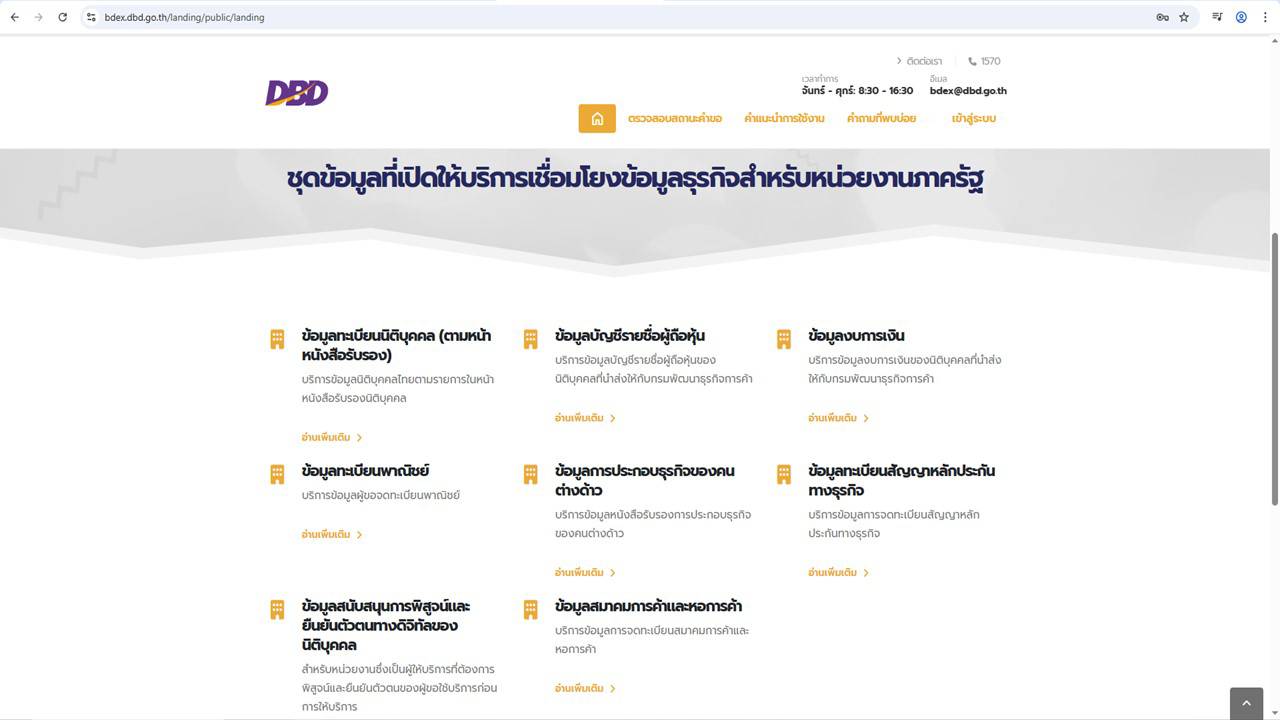Viewport: 1280px width, 720px height.
Task: Click the browser back arrow
Action: 15,17
